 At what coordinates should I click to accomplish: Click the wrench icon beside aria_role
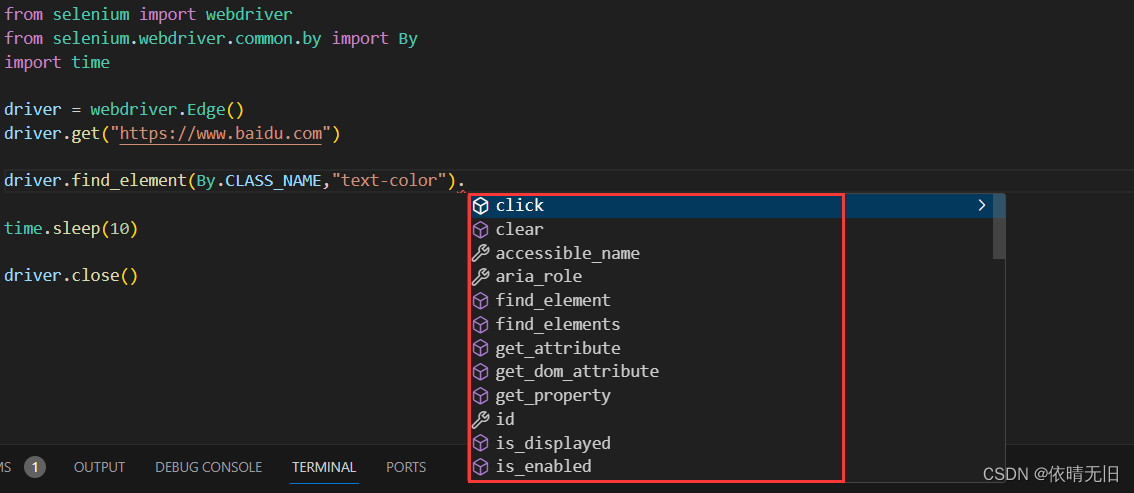[x=481, y=277]
